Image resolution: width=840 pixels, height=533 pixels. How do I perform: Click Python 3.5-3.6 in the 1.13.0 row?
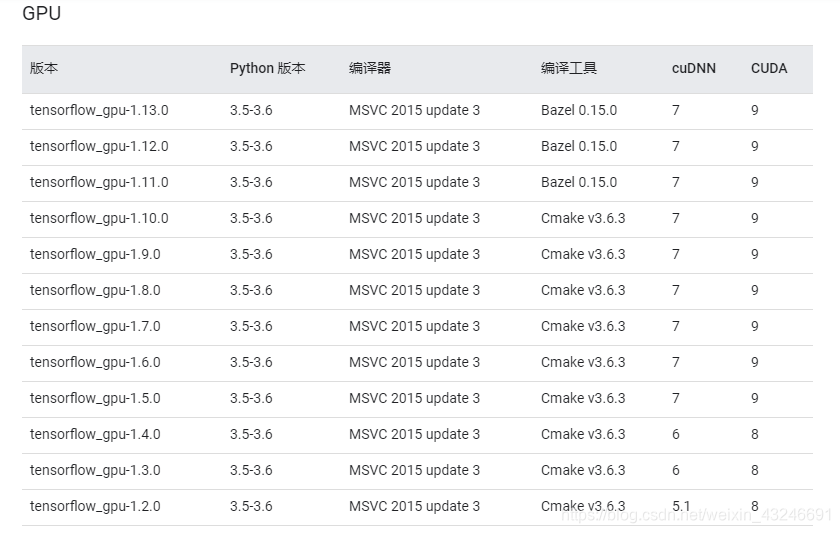coord(251,110)
